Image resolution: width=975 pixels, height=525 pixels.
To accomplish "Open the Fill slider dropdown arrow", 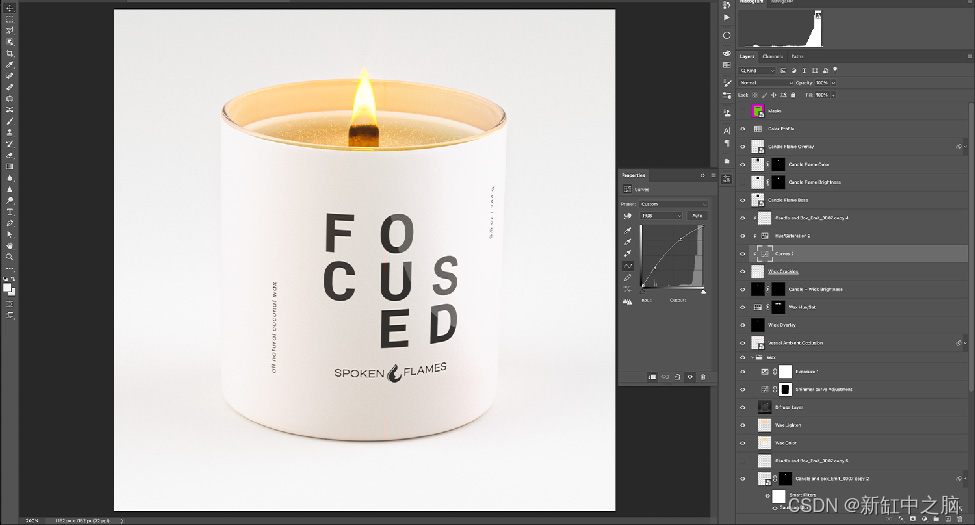I will pos(833,95).
